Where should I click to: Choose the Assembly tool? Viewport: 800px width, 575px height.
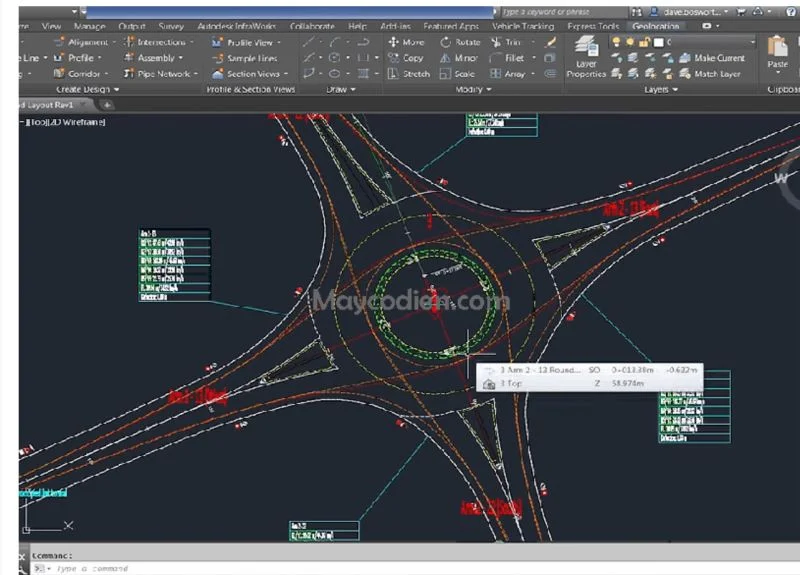point(150,58)
